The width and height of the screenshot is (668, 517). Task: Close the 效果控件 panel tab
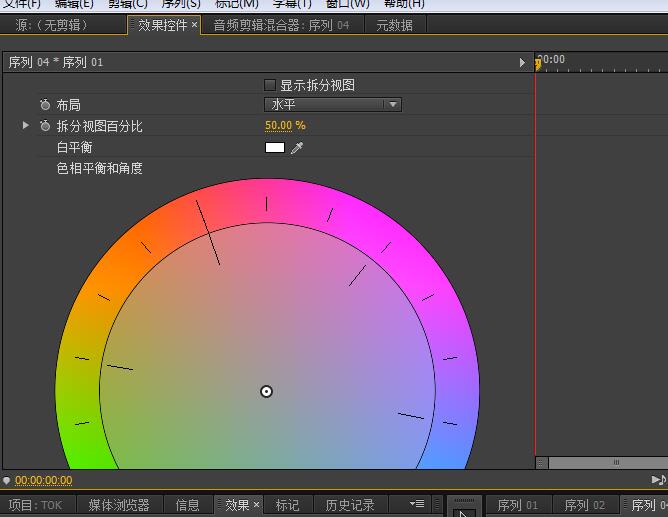coord(194,25)
